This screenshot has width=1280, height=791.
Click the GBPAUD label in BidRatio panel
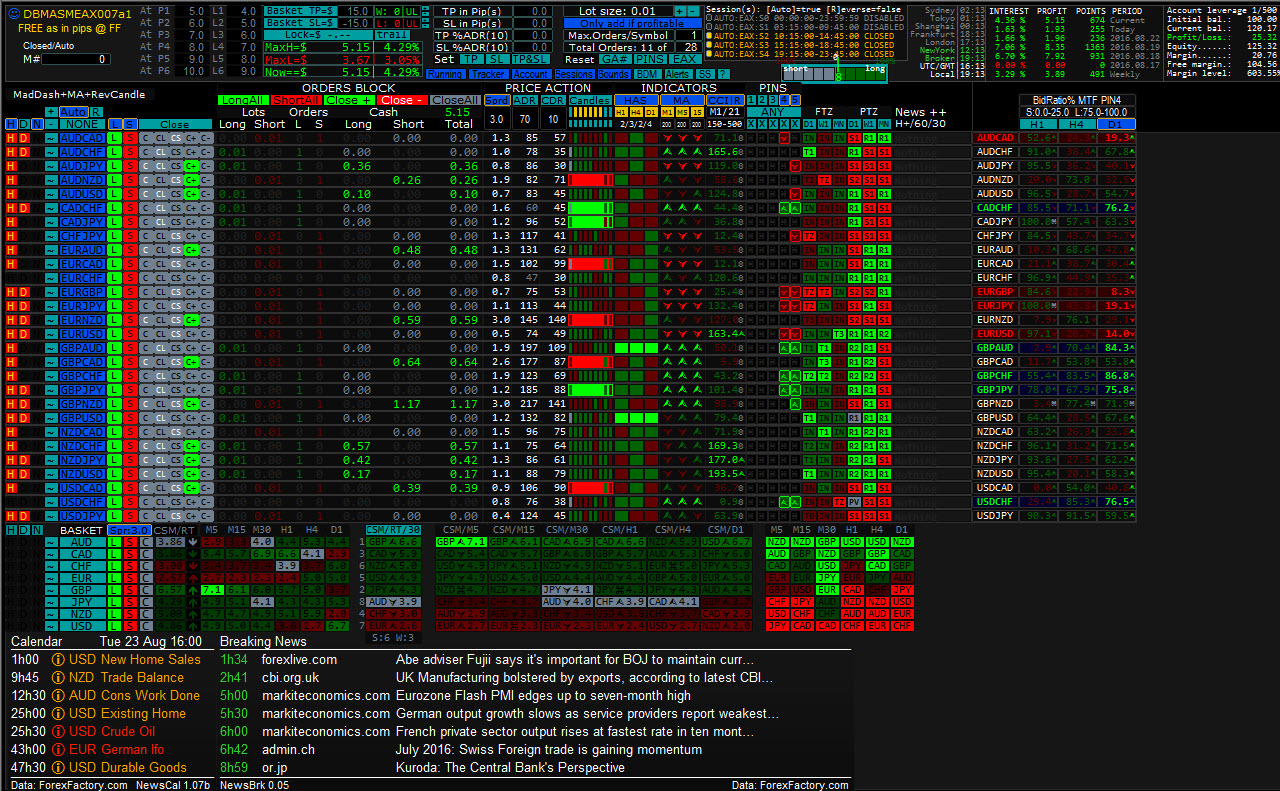click(x=995, y=348)
